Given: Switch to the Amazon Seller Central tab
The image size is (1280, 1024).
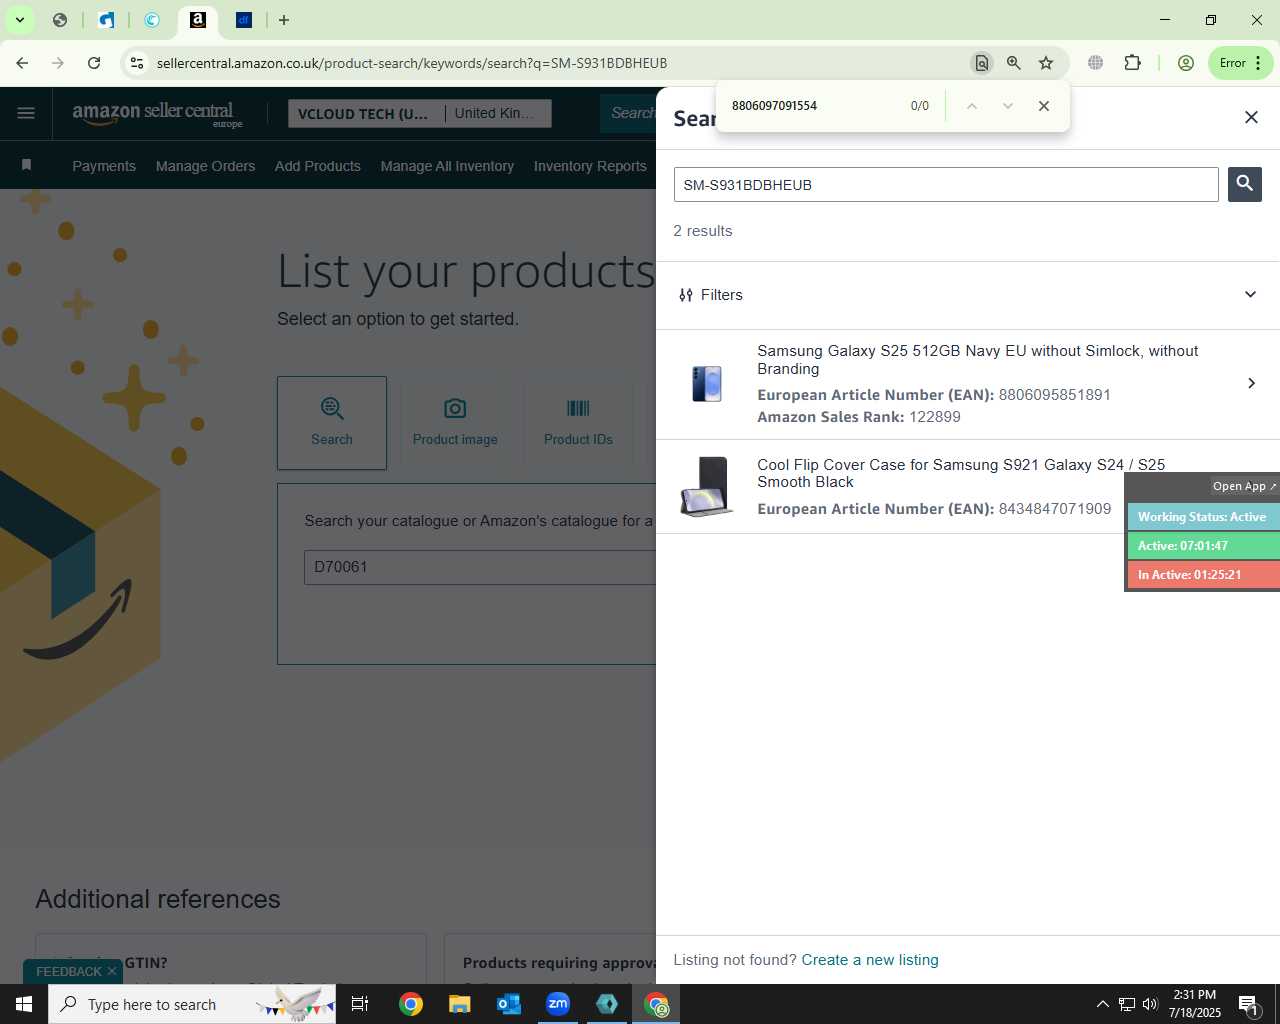Looking at the screenshot, I should tap(198, 20).
